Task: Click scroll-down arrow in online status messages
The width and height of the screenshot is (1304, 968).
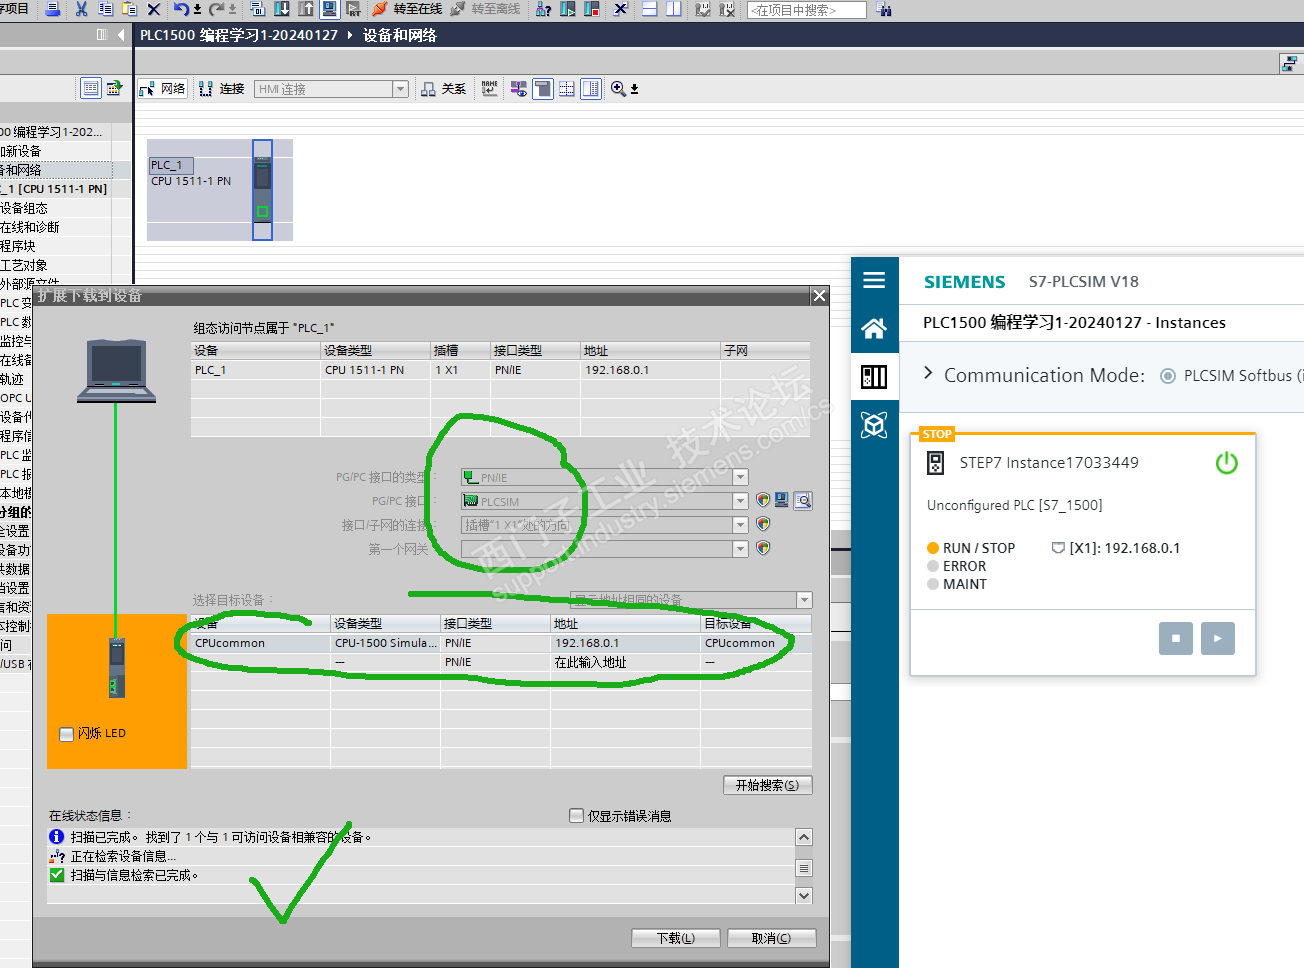Action: [x=804, y=896]
